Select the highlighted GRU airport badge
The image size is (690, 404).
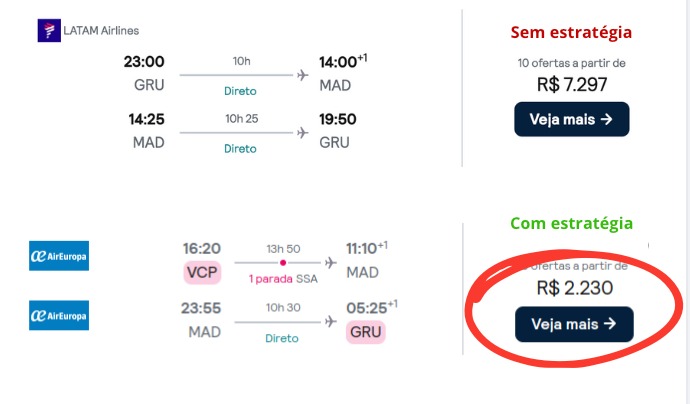point(366,332)
